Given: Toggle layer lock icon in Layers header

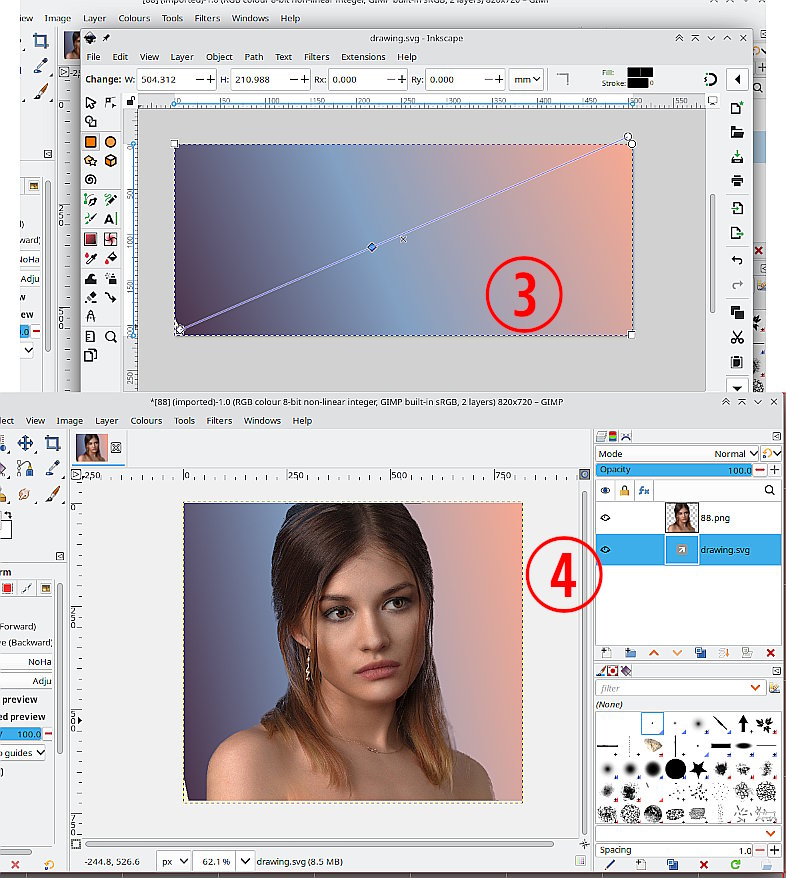Looking at the screenshot, I should (624, 491).
